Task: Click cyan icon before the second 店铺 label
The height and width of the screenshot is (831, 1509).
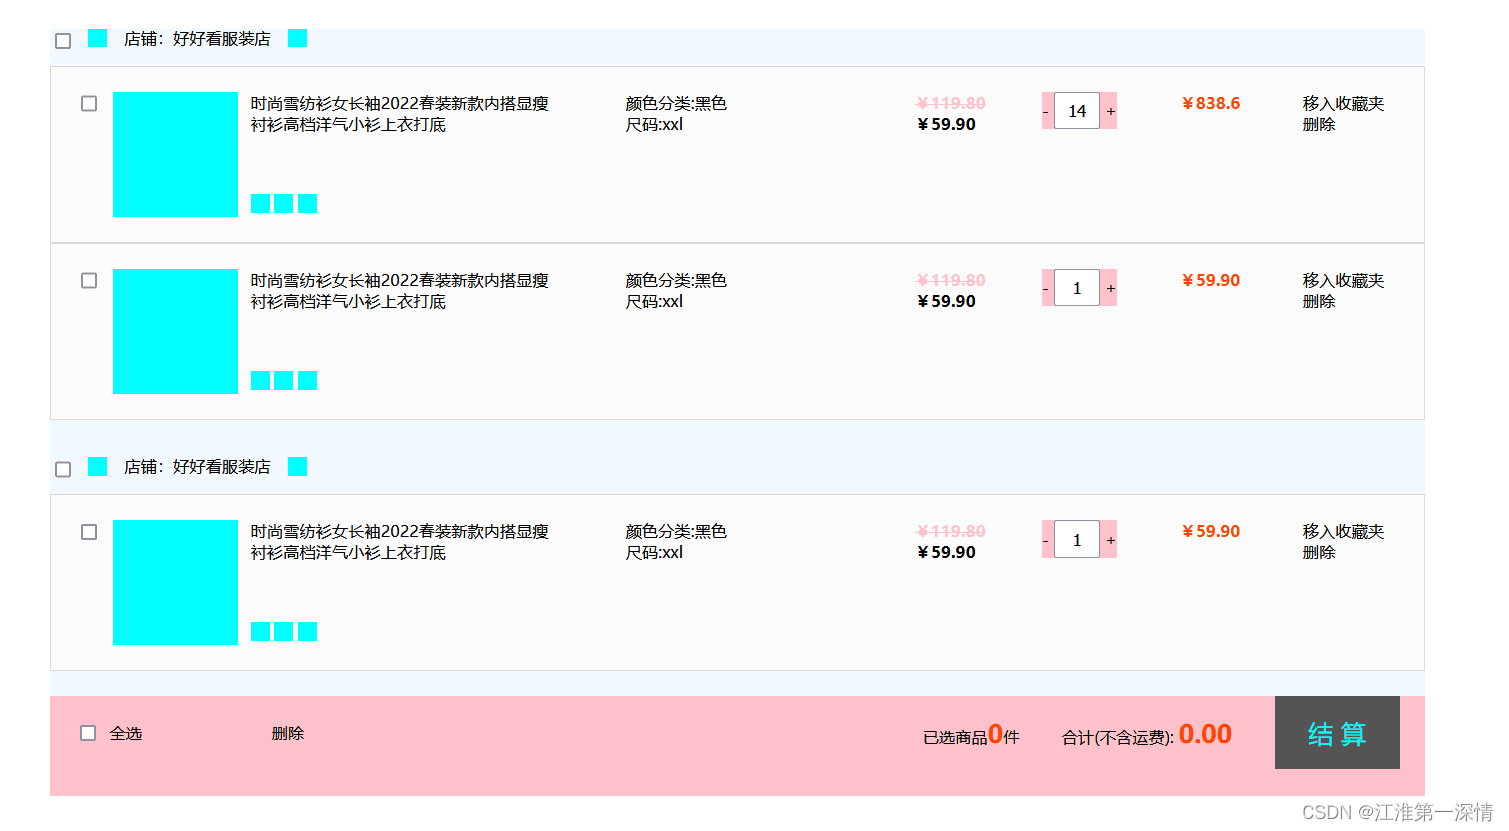Action: point(97,466)
